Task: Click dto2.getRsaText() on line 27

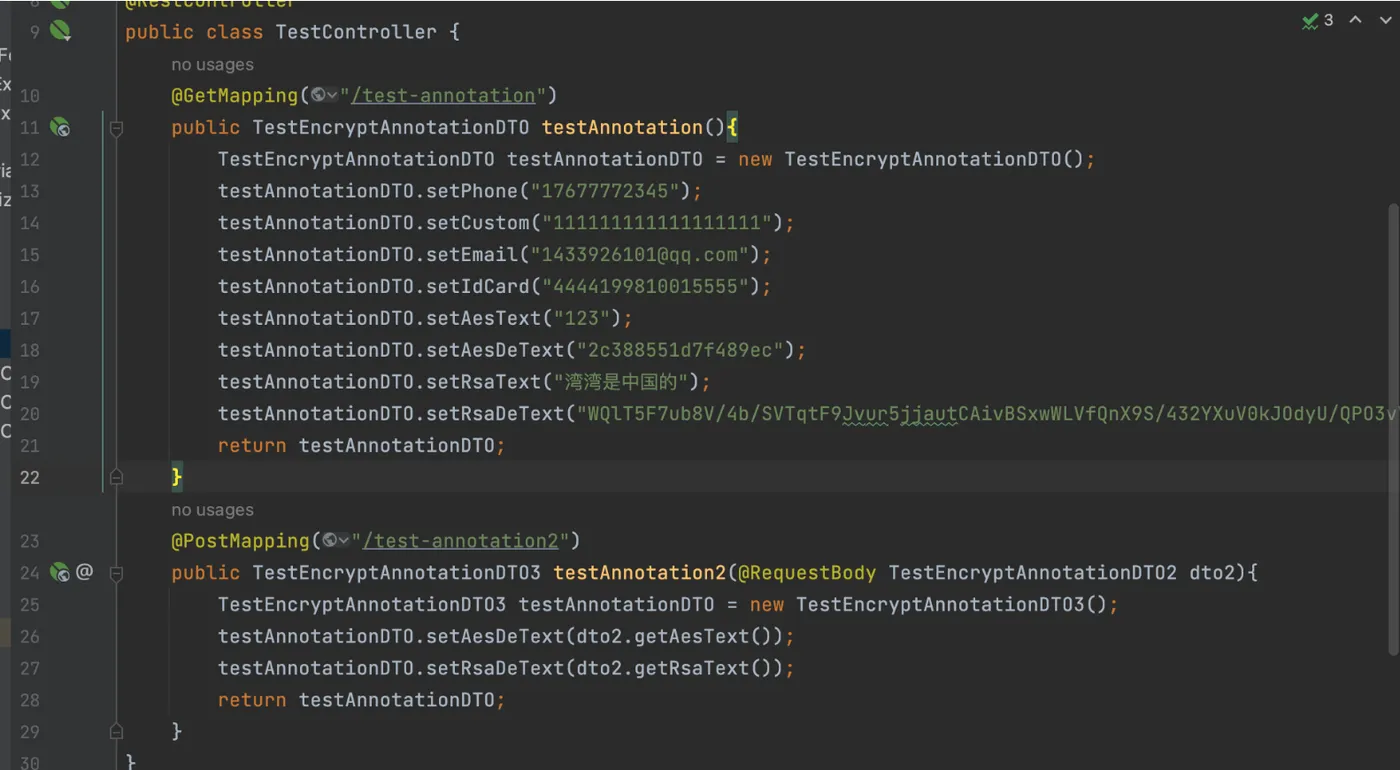Action: click(675, 668)
